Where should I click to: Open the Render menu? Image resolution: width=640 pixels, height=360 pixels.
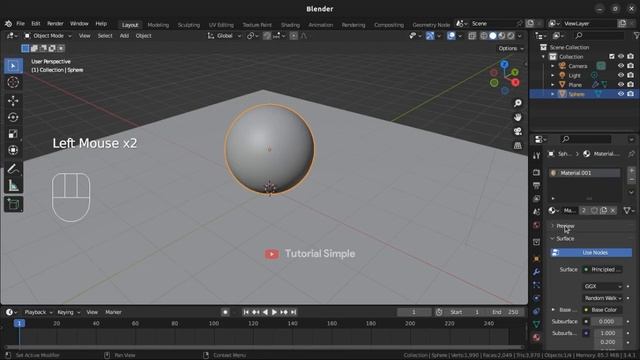[x=55, y=24]
